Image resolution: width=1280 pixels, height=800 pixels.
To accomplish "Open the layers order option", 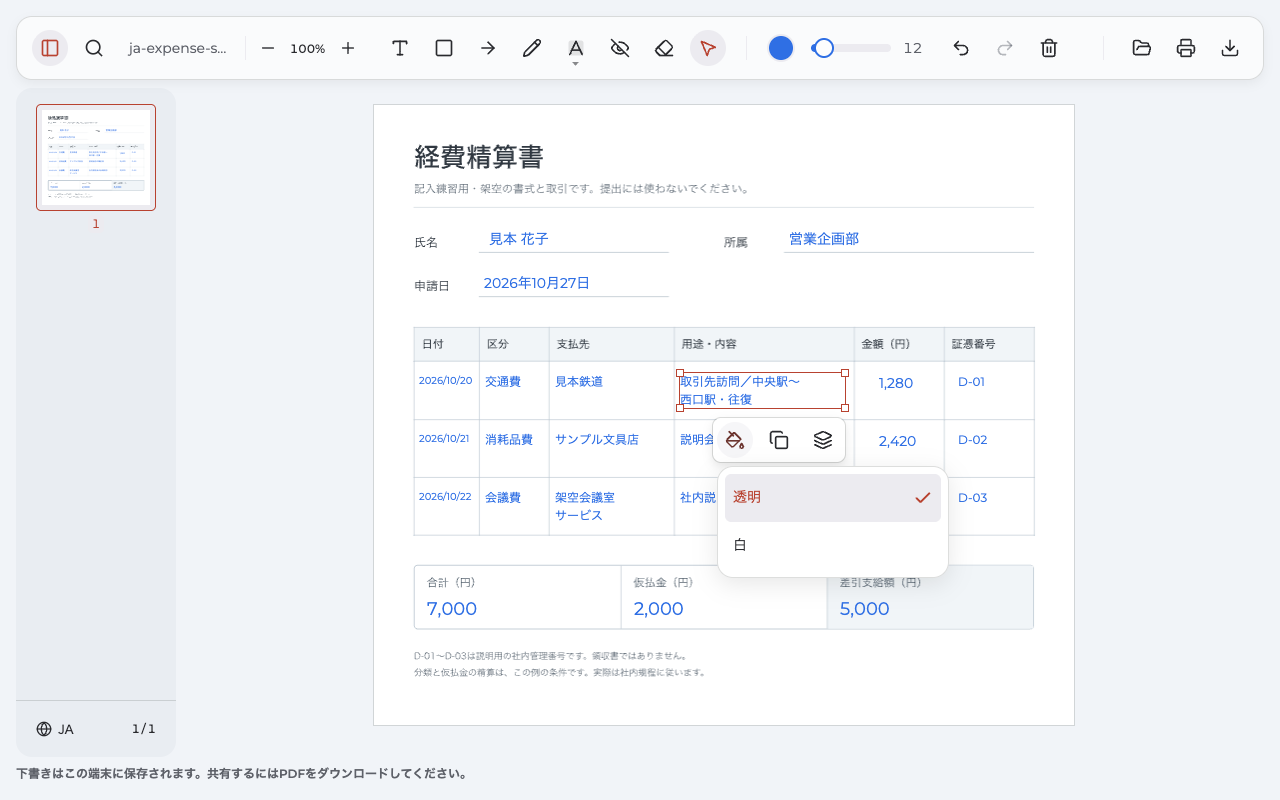I will [x=823, y=440].
